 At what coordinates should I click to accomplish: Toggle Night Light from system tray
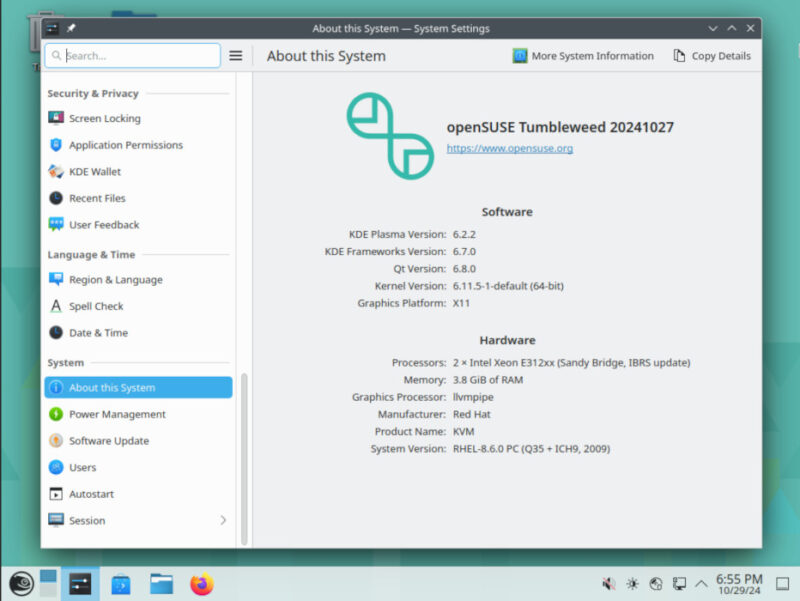tap(631, 583)
